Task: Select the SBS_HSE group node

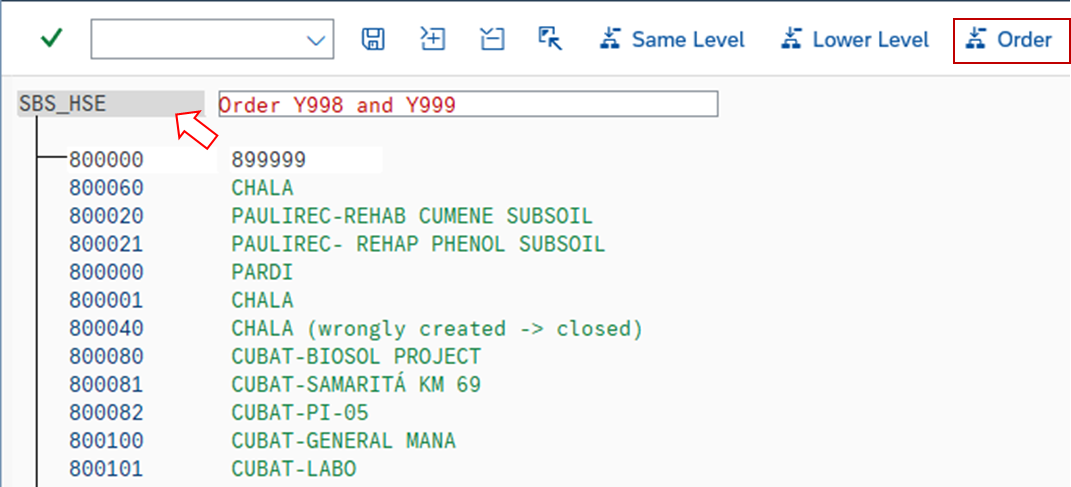Action: pyautogui.click(x=62, y=104)
